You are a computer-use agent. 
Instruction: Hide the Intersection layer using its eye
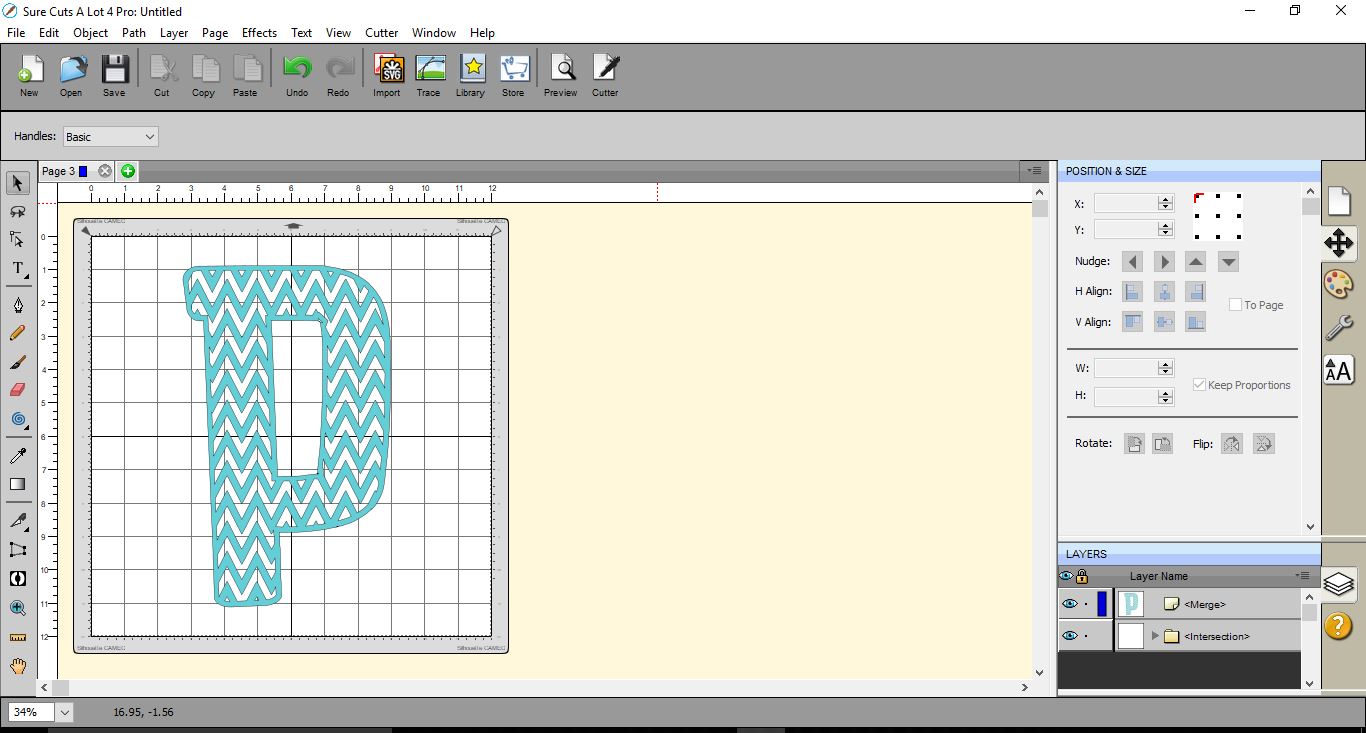(1070, 636)
